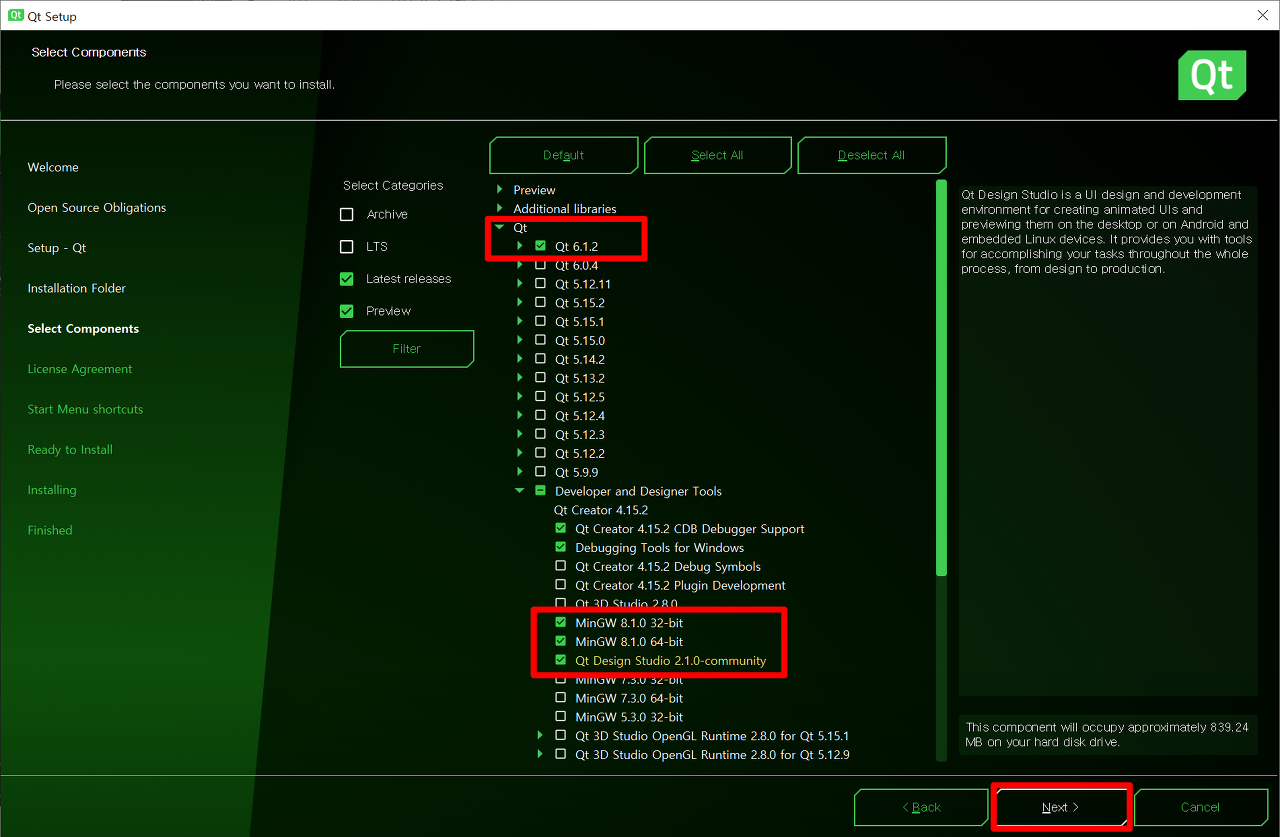Check Qt Creator 4.15.2 Plugin Development
The width and height of the screenshot is (1280, 837).
point(561,585)
